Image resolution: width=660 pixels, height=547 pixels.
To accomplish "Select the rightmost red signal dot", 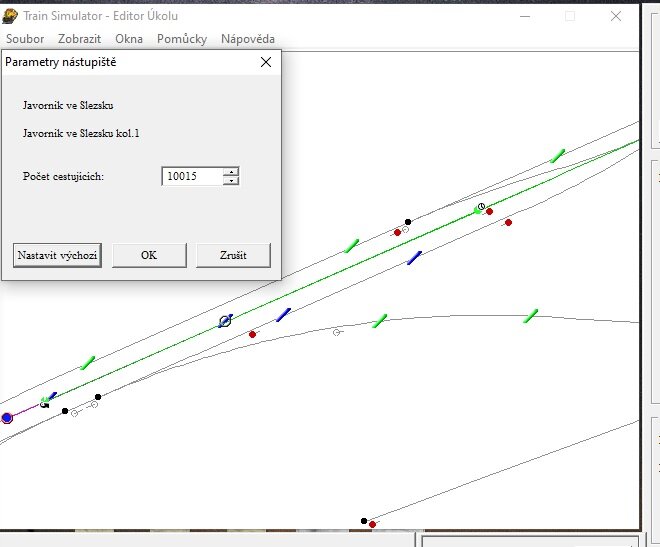I will pos(508,222).
